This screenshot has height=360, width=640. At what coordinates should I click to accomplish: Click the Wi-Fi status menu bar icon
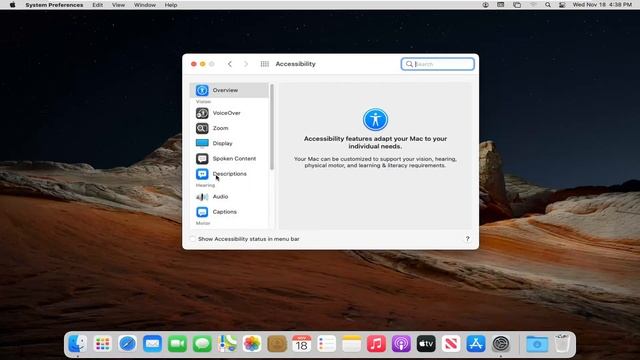[533, 5]
